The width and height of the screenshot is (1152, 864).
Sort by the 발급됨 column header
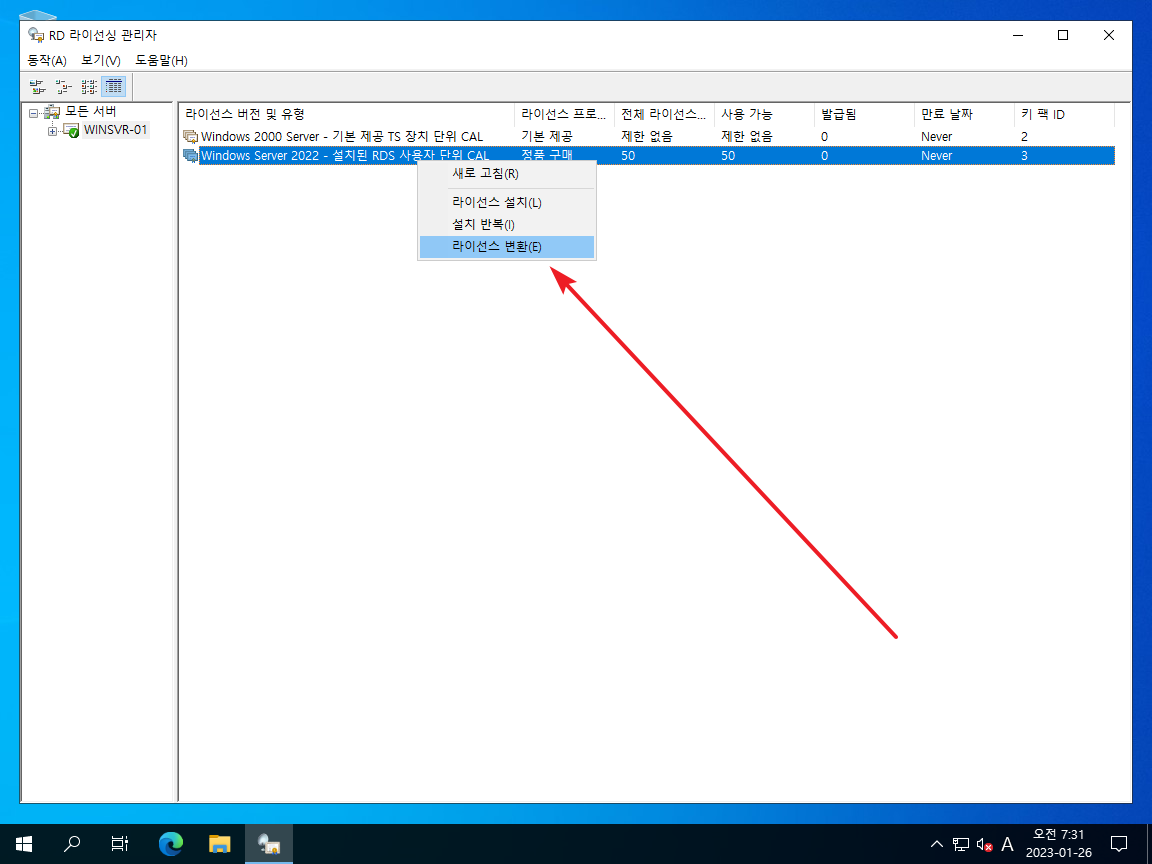(x=864, y=115)
